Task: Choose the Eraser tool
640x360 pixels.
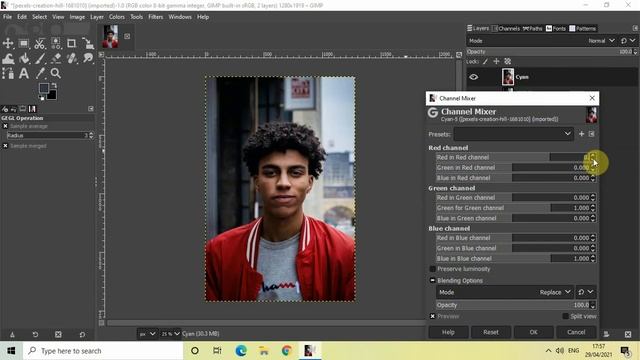Action: pos(56,59)
